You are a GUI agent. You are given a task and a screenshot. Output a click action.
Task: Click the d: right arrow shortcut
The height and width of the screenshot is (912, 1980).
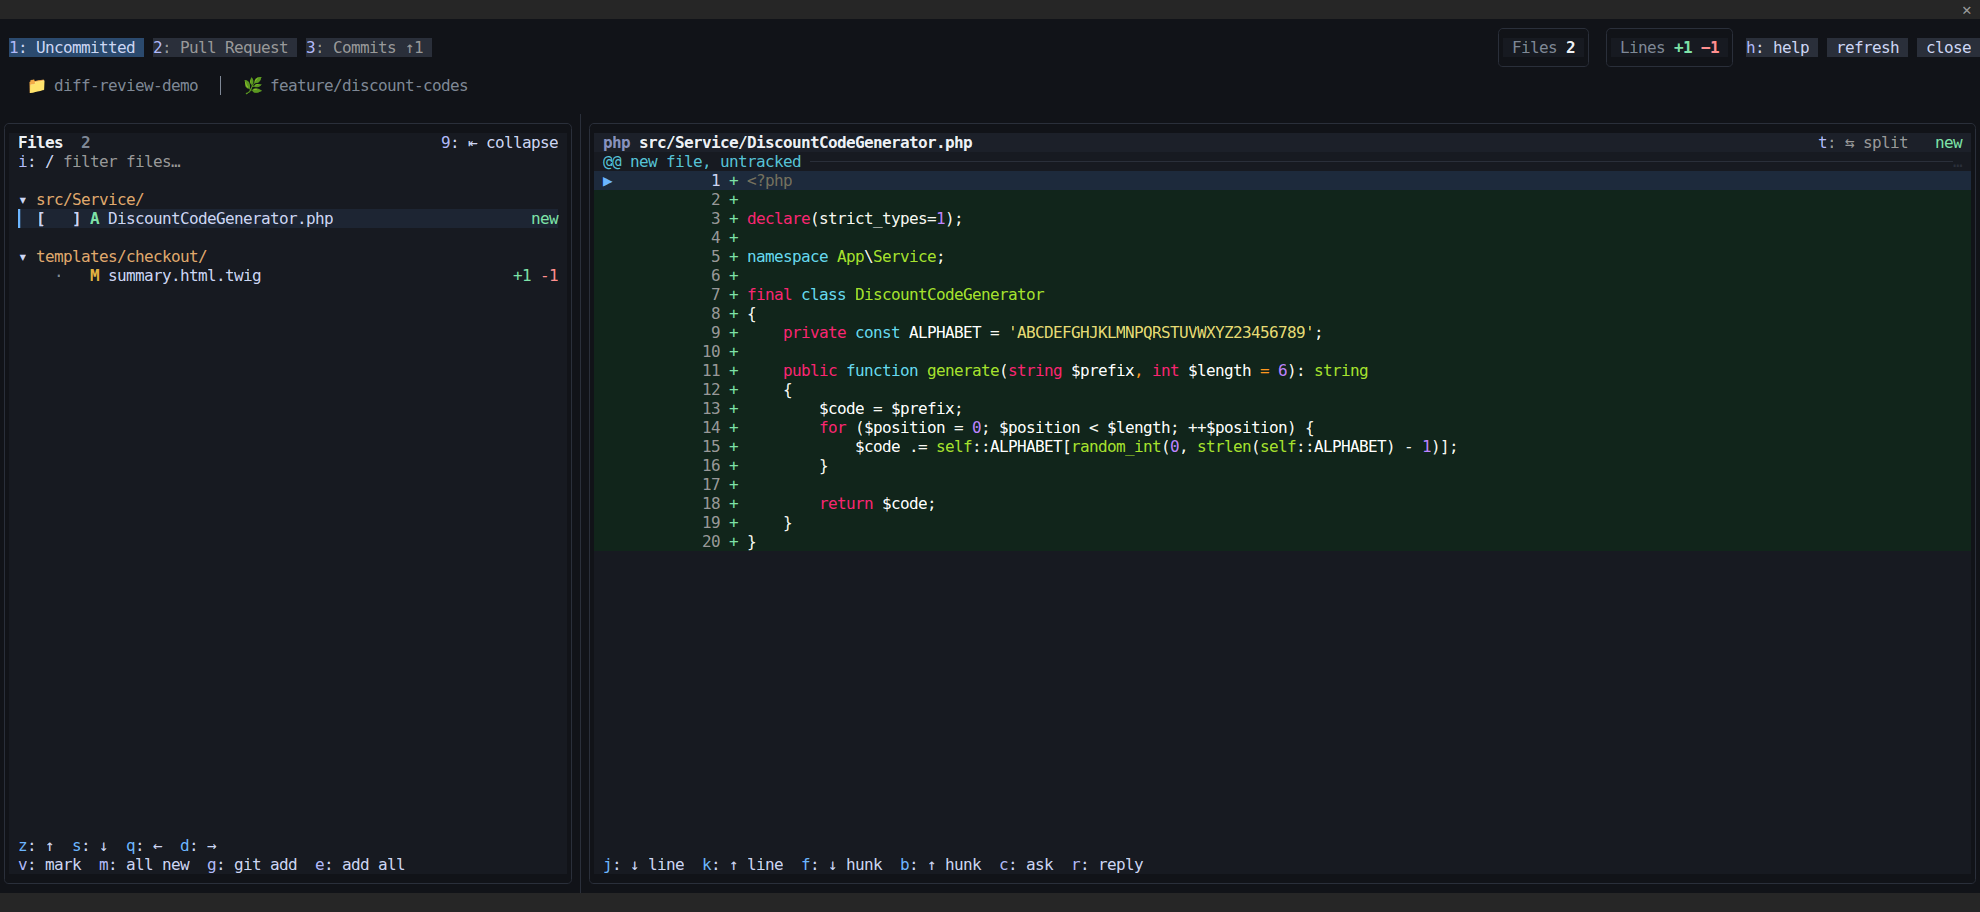(198, 846)
